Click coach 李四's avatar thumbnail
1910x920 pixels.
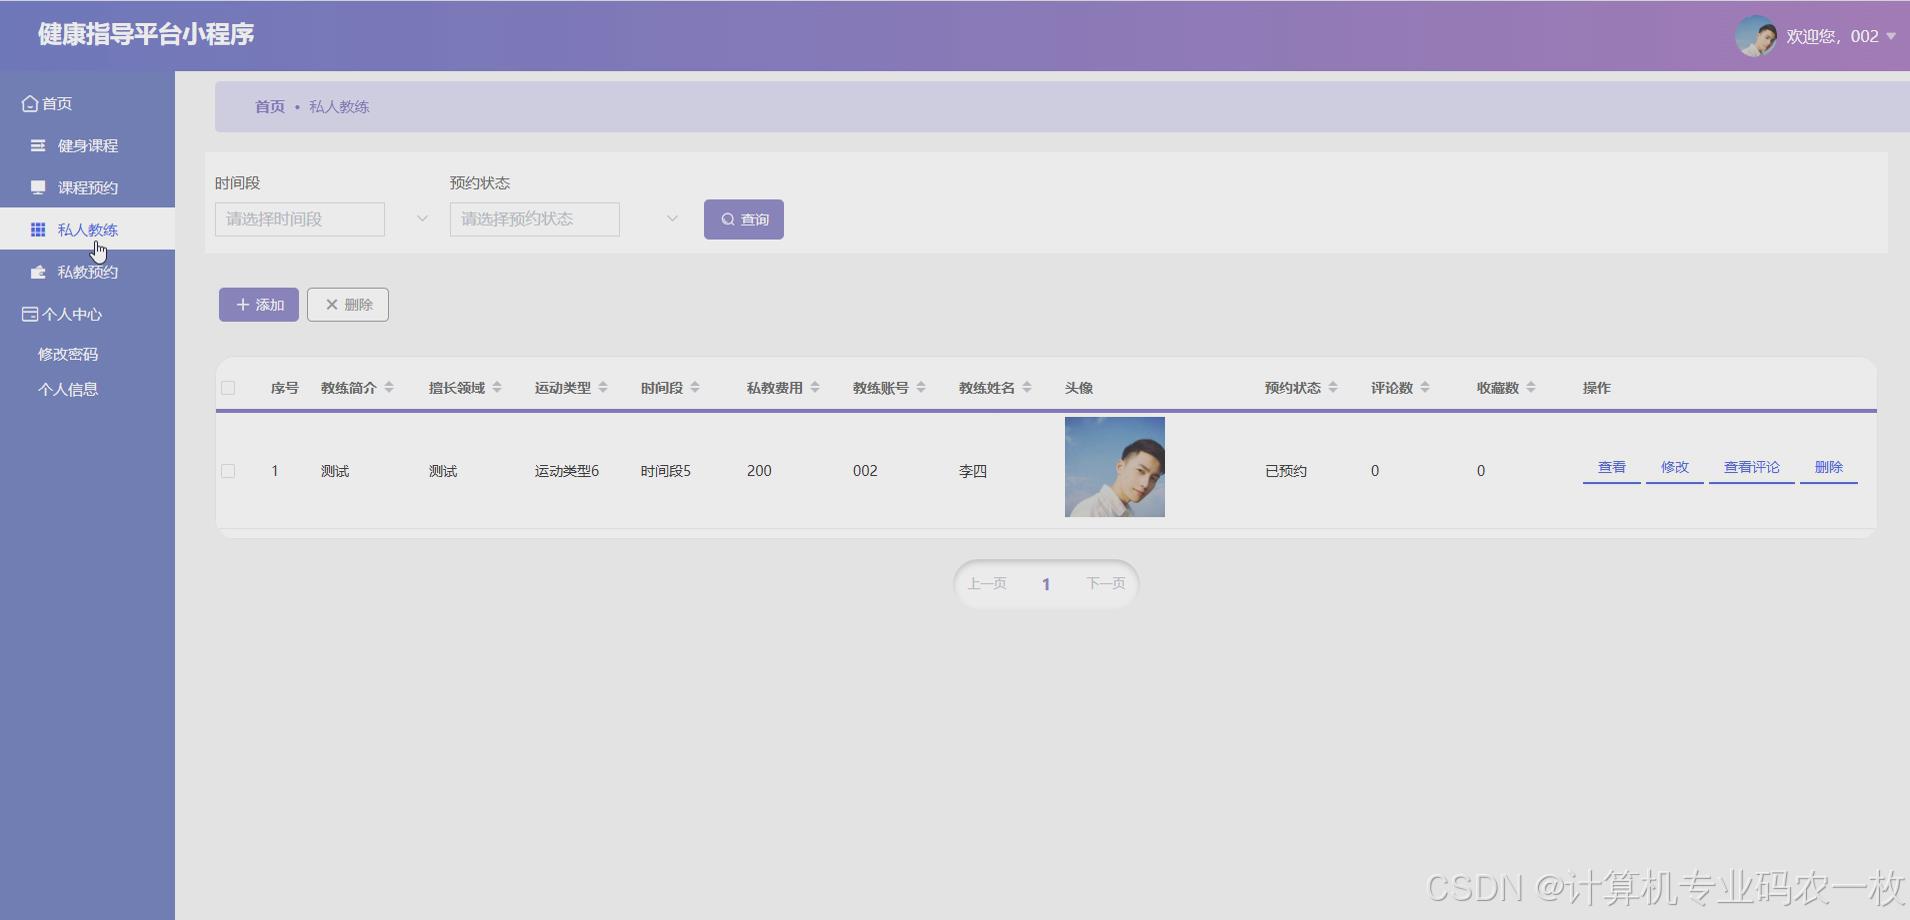(1114, 466)
